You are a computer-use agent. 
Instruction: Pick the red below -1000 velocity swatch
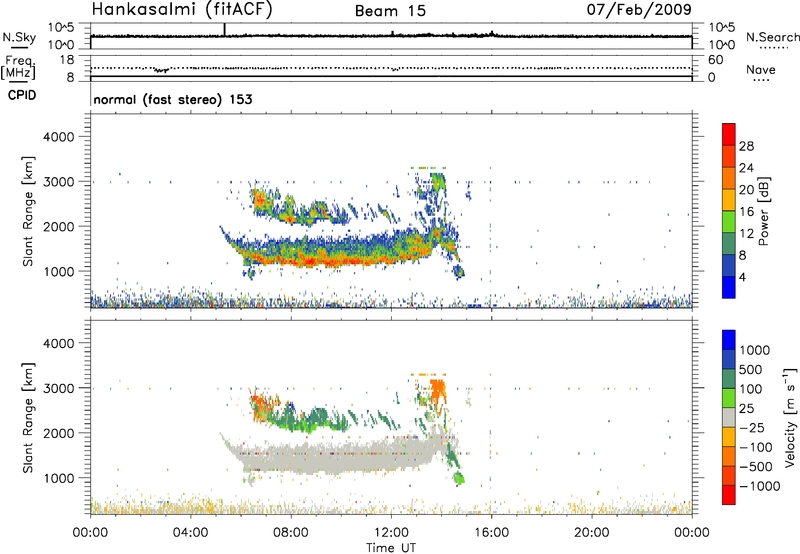click(x=729, y=495)
